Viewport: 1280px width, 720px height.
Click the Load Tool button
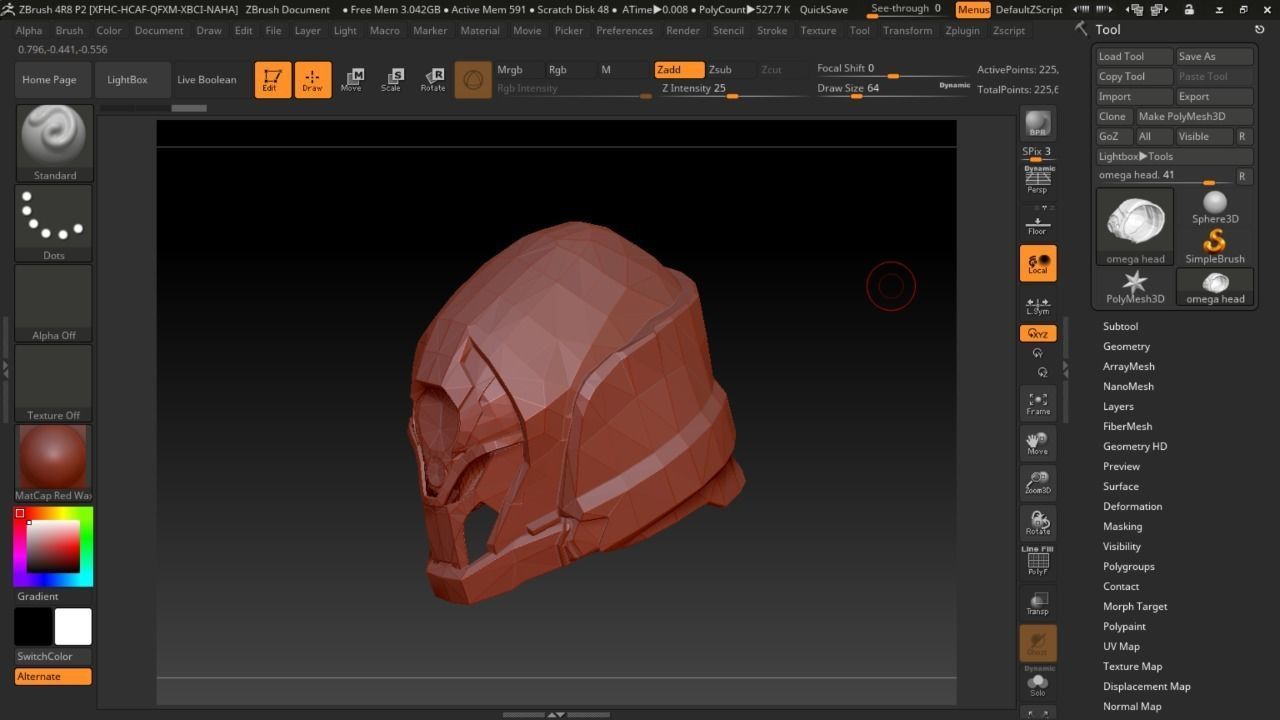tap(1134, 56)
